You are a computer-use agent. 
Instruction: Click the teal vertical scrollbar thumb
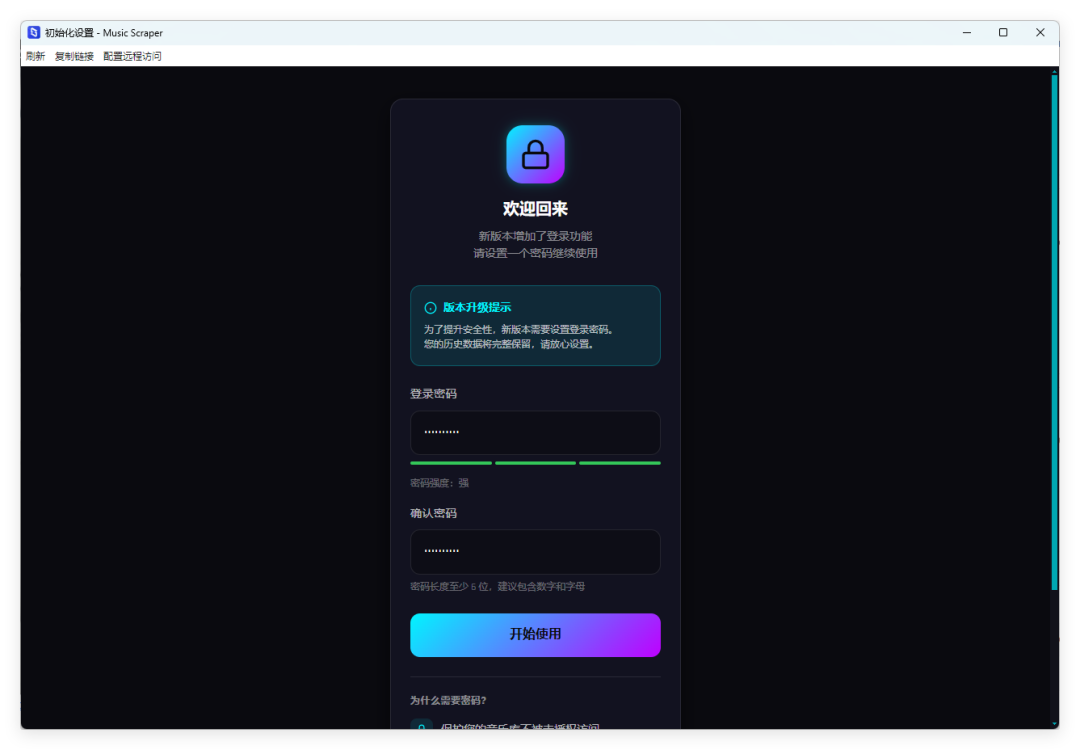tap(1054, 332)
